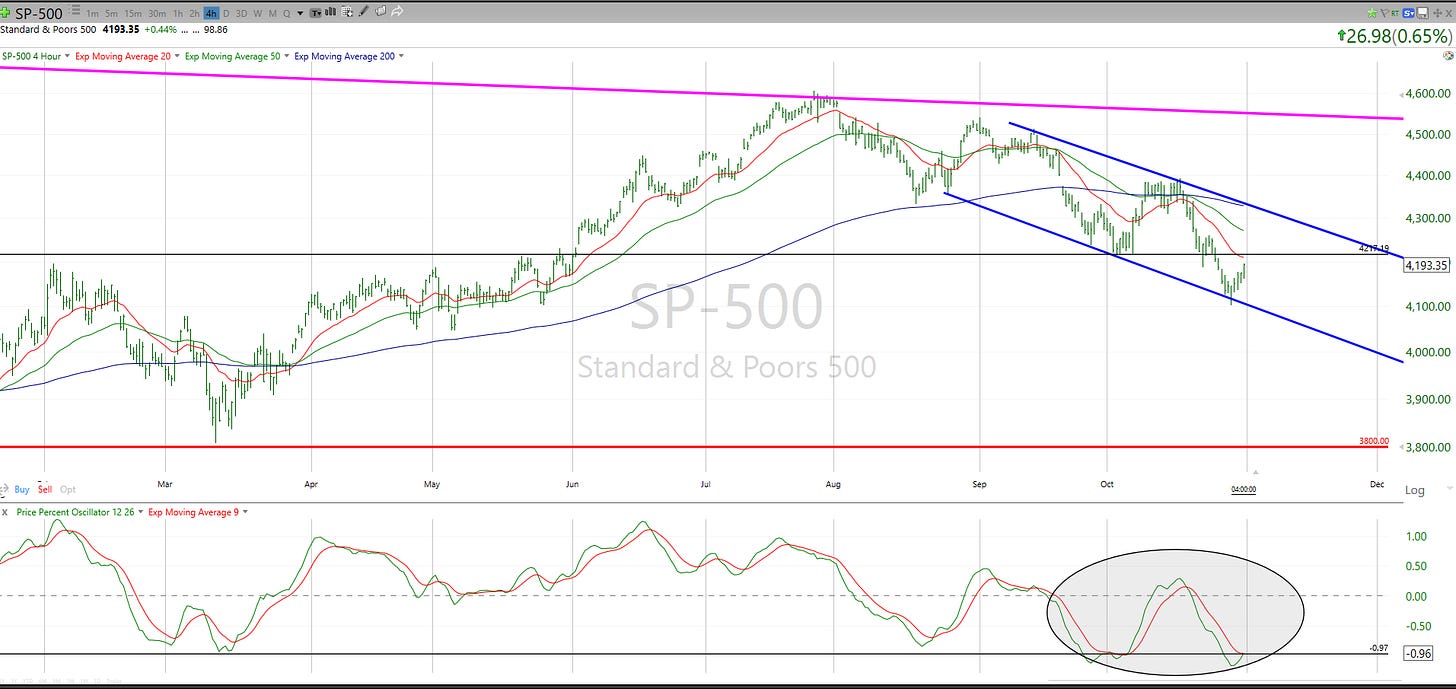Select the 30m time frame
This screenshot has width=1456, height=689.
point(157,13)
